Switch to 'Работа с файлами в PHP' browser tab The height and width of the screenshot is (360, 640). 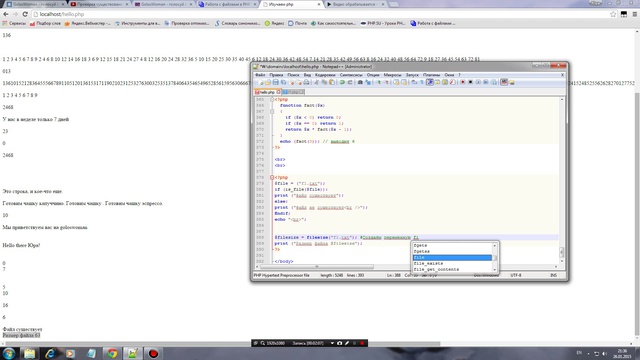pos(228,4)
